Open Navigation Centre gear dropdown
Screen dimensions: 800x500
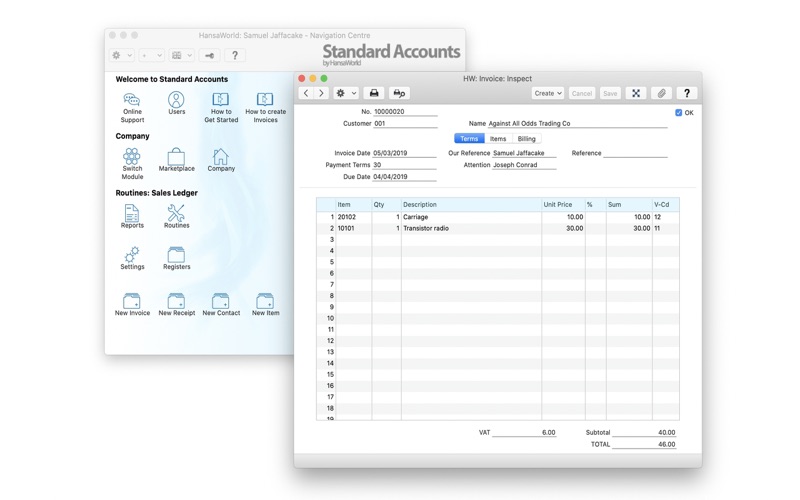[x=122, y=55]
